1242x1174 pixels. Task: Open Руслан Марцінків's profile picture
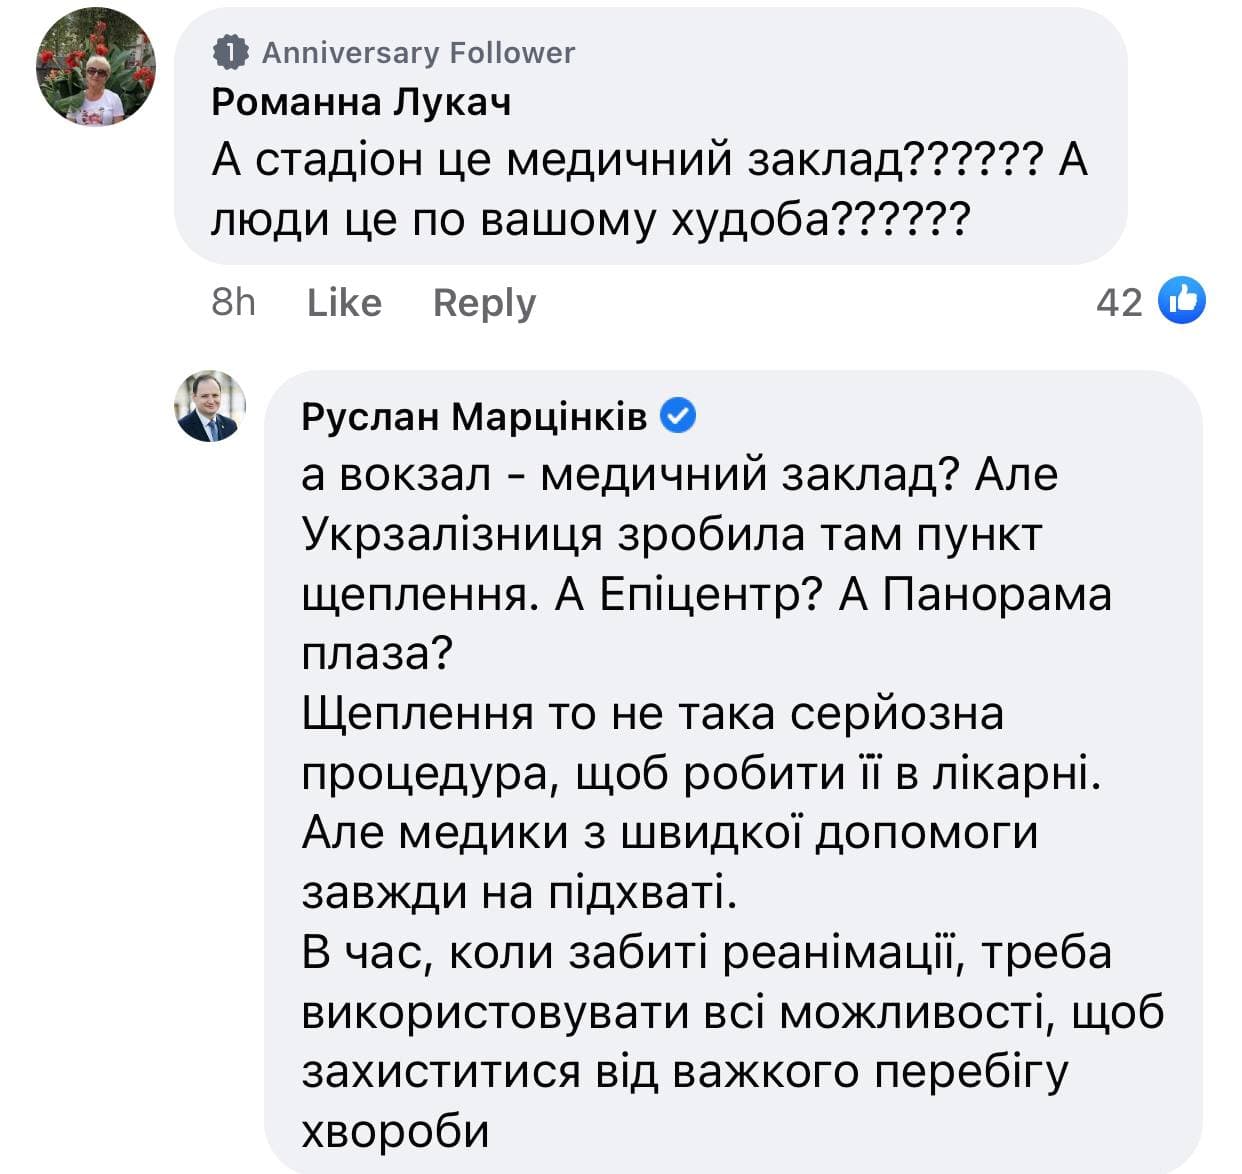pos(210,407)
